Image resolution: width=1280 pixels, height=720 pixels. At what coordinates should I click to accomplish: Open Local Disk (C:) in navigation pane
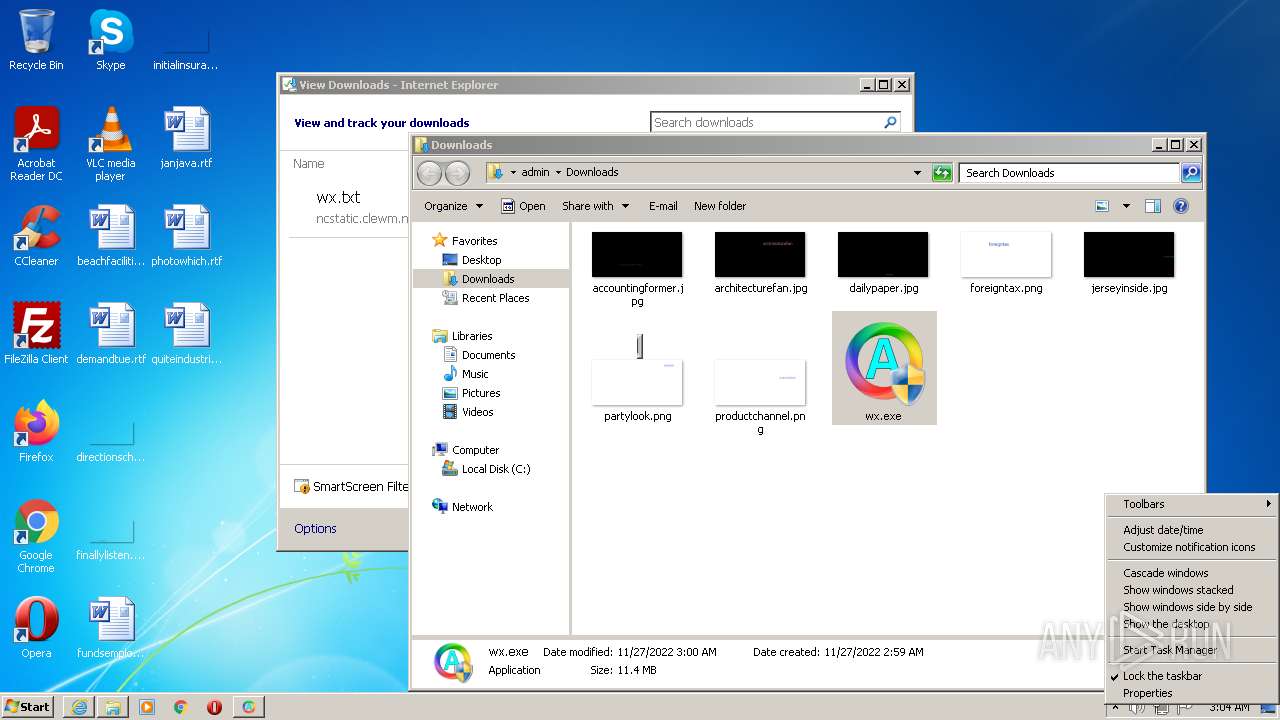[496, 469]
